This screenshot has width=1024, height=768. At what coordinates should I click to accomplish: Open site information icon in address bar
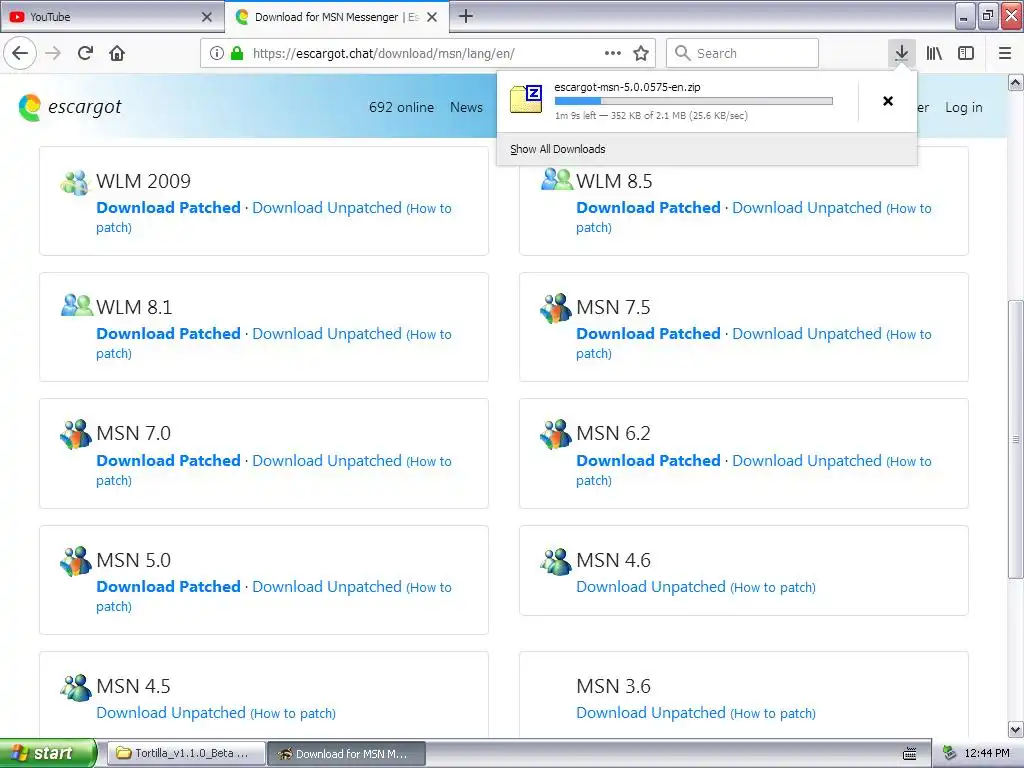tap(217, 53)
